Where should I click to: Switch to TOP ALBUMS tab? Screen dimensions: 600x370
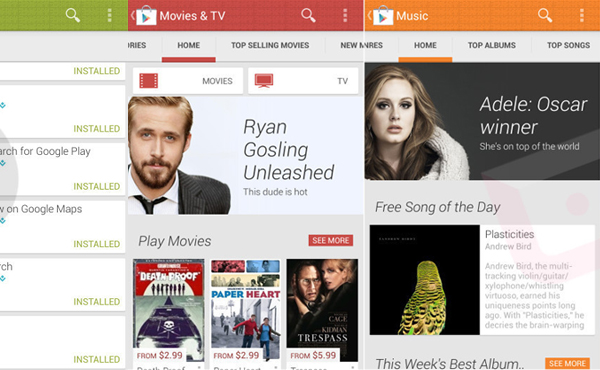pyautogui.click(x=492, y=46)
